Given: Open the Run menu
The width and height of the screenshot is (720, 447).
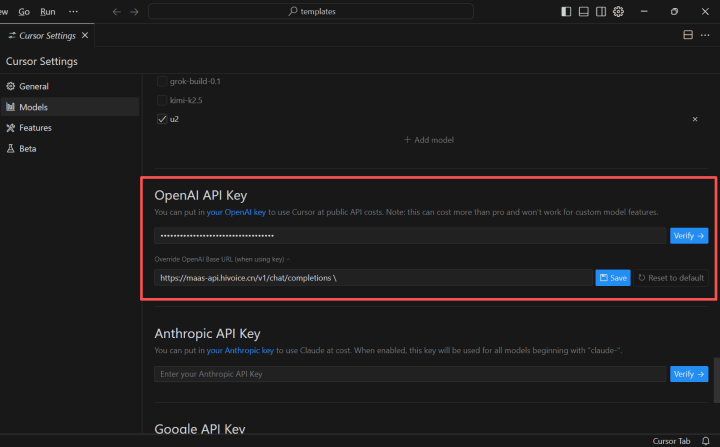Looking at the screenshot, I should pos(47,11).
